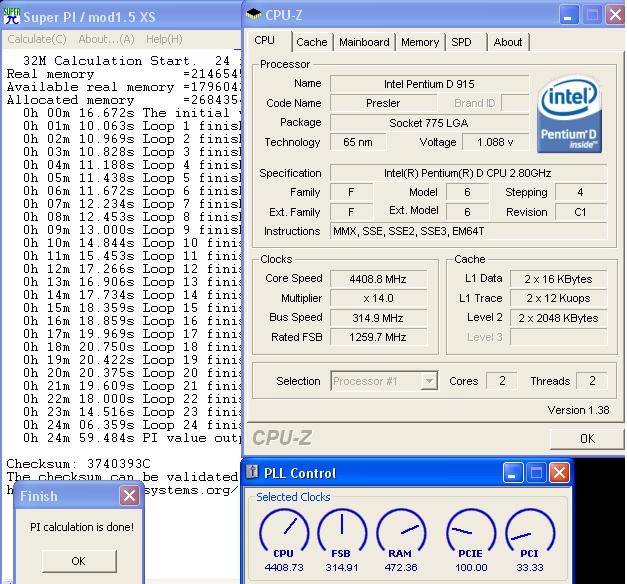Click the Super PI / mod1.5 XS title bar
The height and width of the screenshot is (584, 627).
[x=121, y=16]
